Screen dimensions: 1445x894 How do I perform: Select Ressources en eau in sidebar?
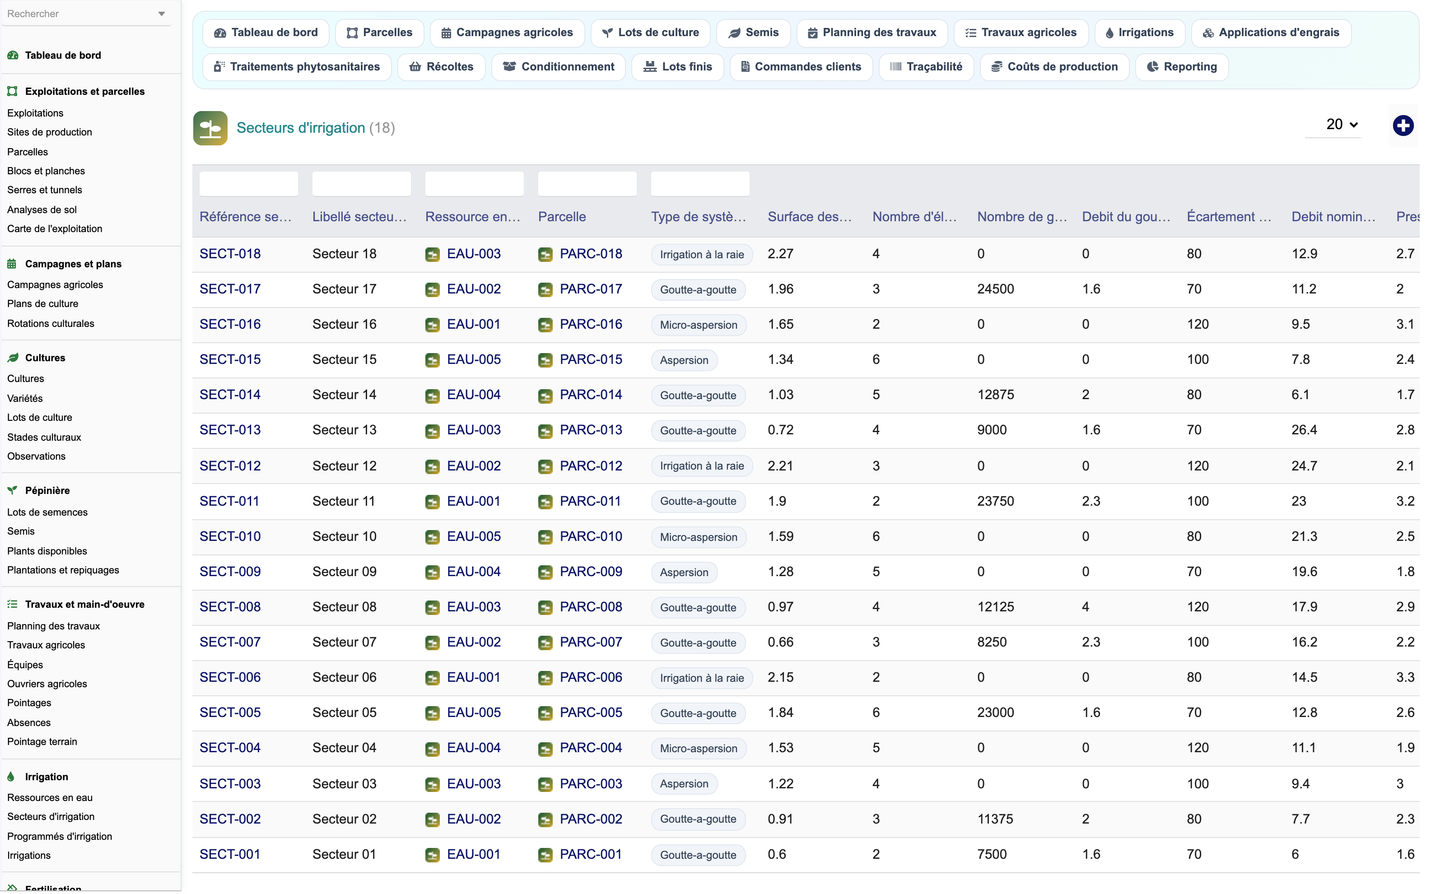50,798
